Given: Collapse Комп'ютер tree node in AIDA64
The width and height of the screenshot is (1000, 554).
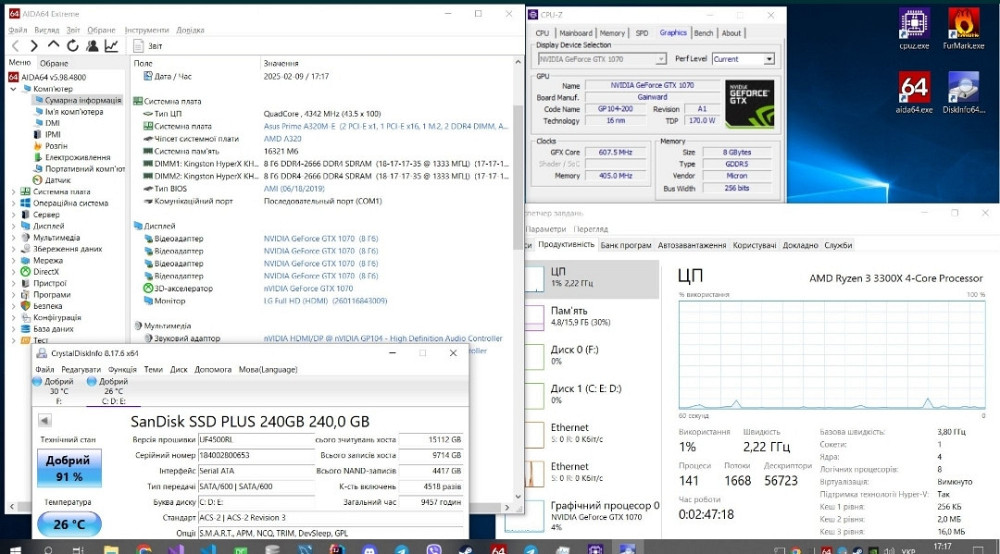Looking at the screenshot, I should 13,89.
